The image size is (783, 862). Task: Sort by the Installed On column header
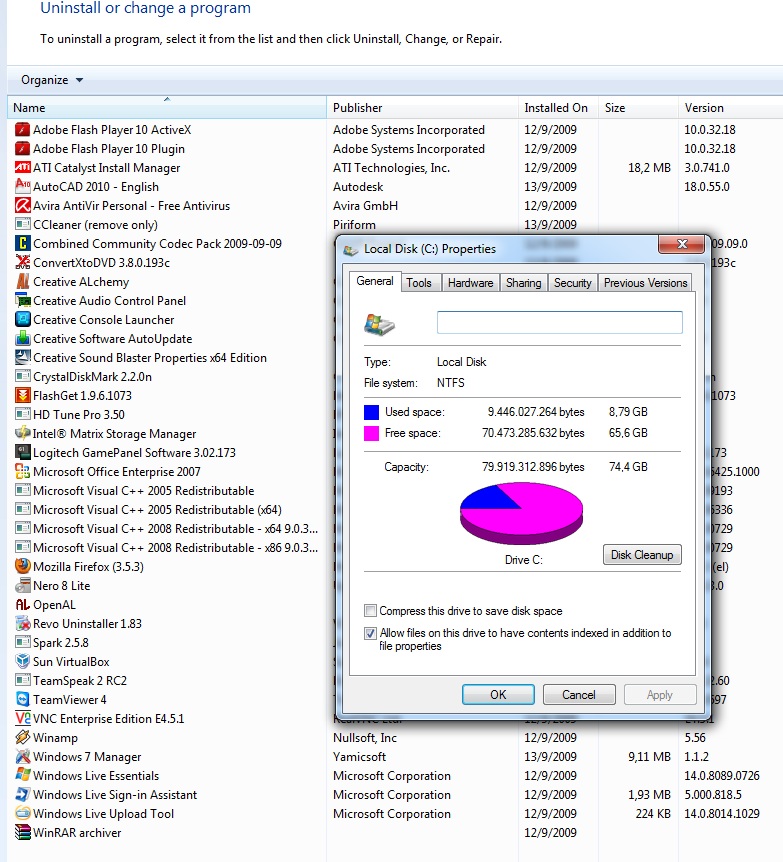tap(558, 108)
